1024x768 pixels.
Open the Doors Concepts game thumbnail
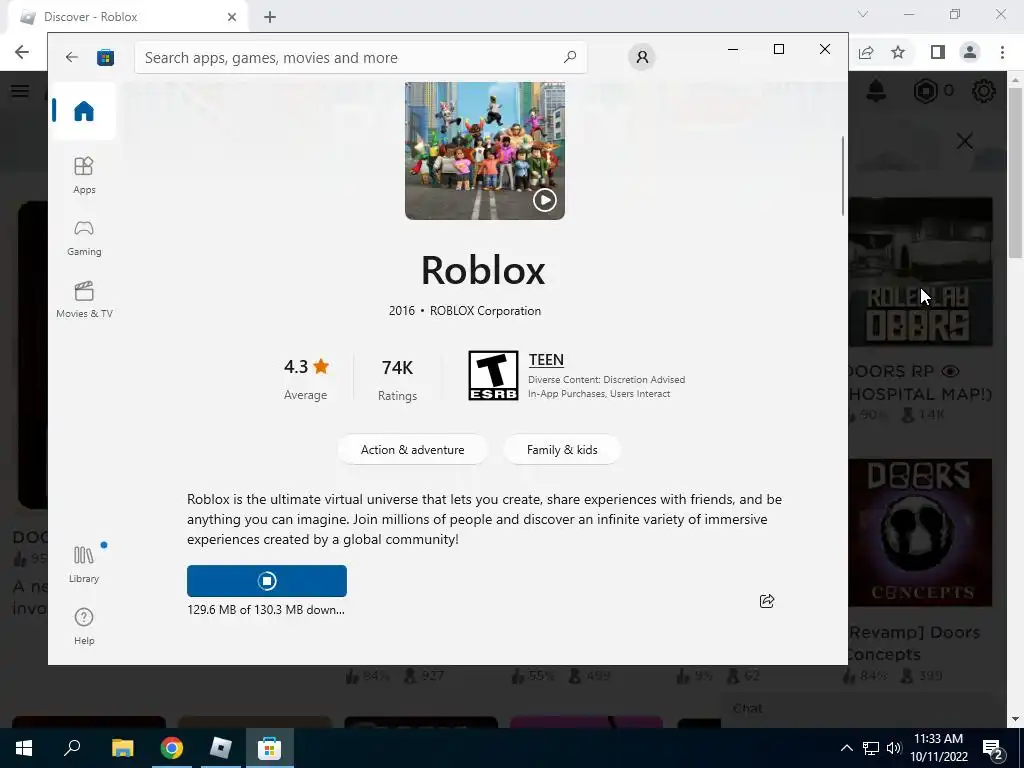pos(920,533)
